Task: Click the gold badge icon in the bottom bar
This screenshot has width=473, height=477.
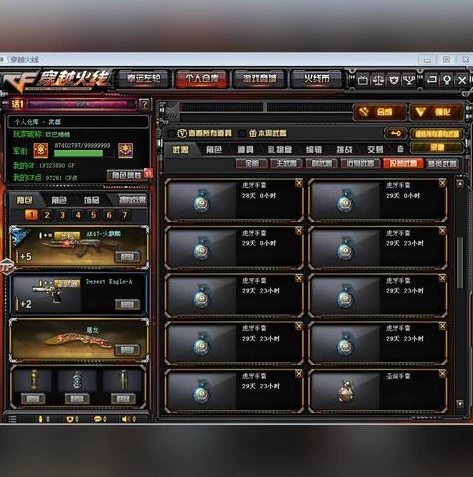Action: (x=72, y=419)
